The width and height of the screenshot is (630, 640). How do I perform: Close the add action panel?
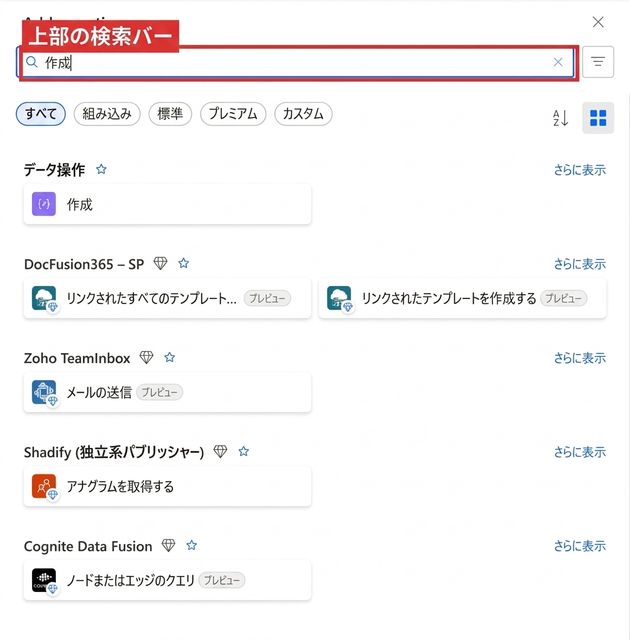(598, 22)
